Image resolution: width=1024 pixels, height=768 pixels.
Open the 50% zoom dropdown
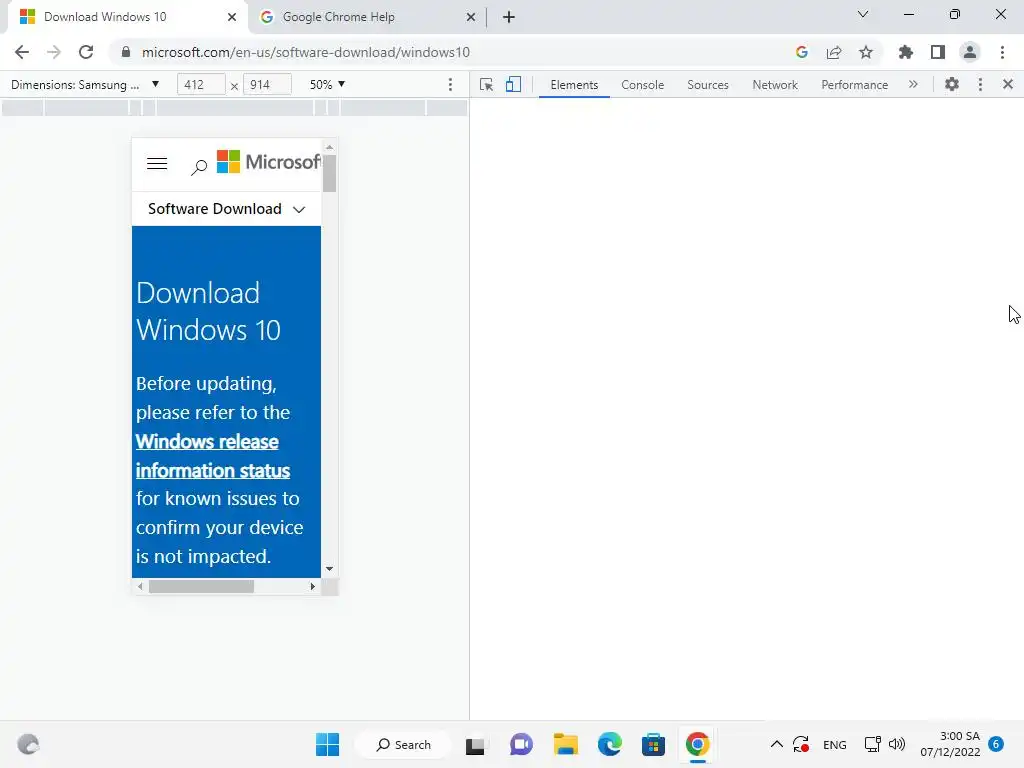tap(327, 84)
